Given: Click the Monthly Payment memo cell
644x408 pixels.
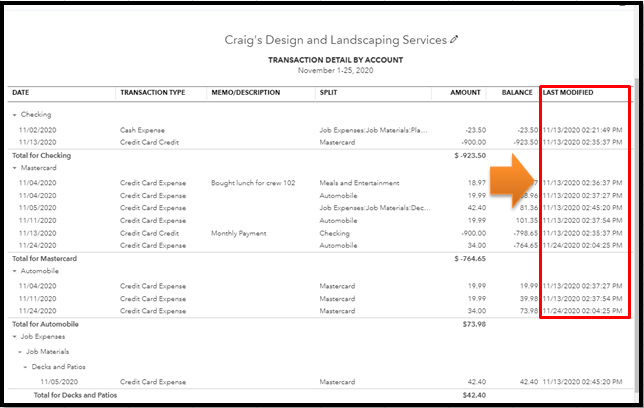Looking at the screenshot, I should (239, 233).
